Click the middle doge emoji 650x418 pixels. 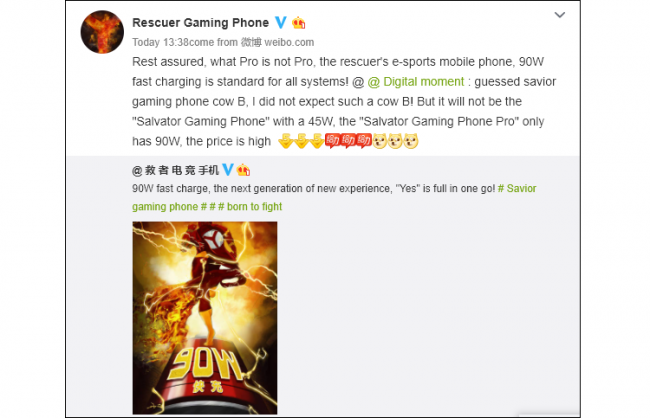[x=395, y=141]
